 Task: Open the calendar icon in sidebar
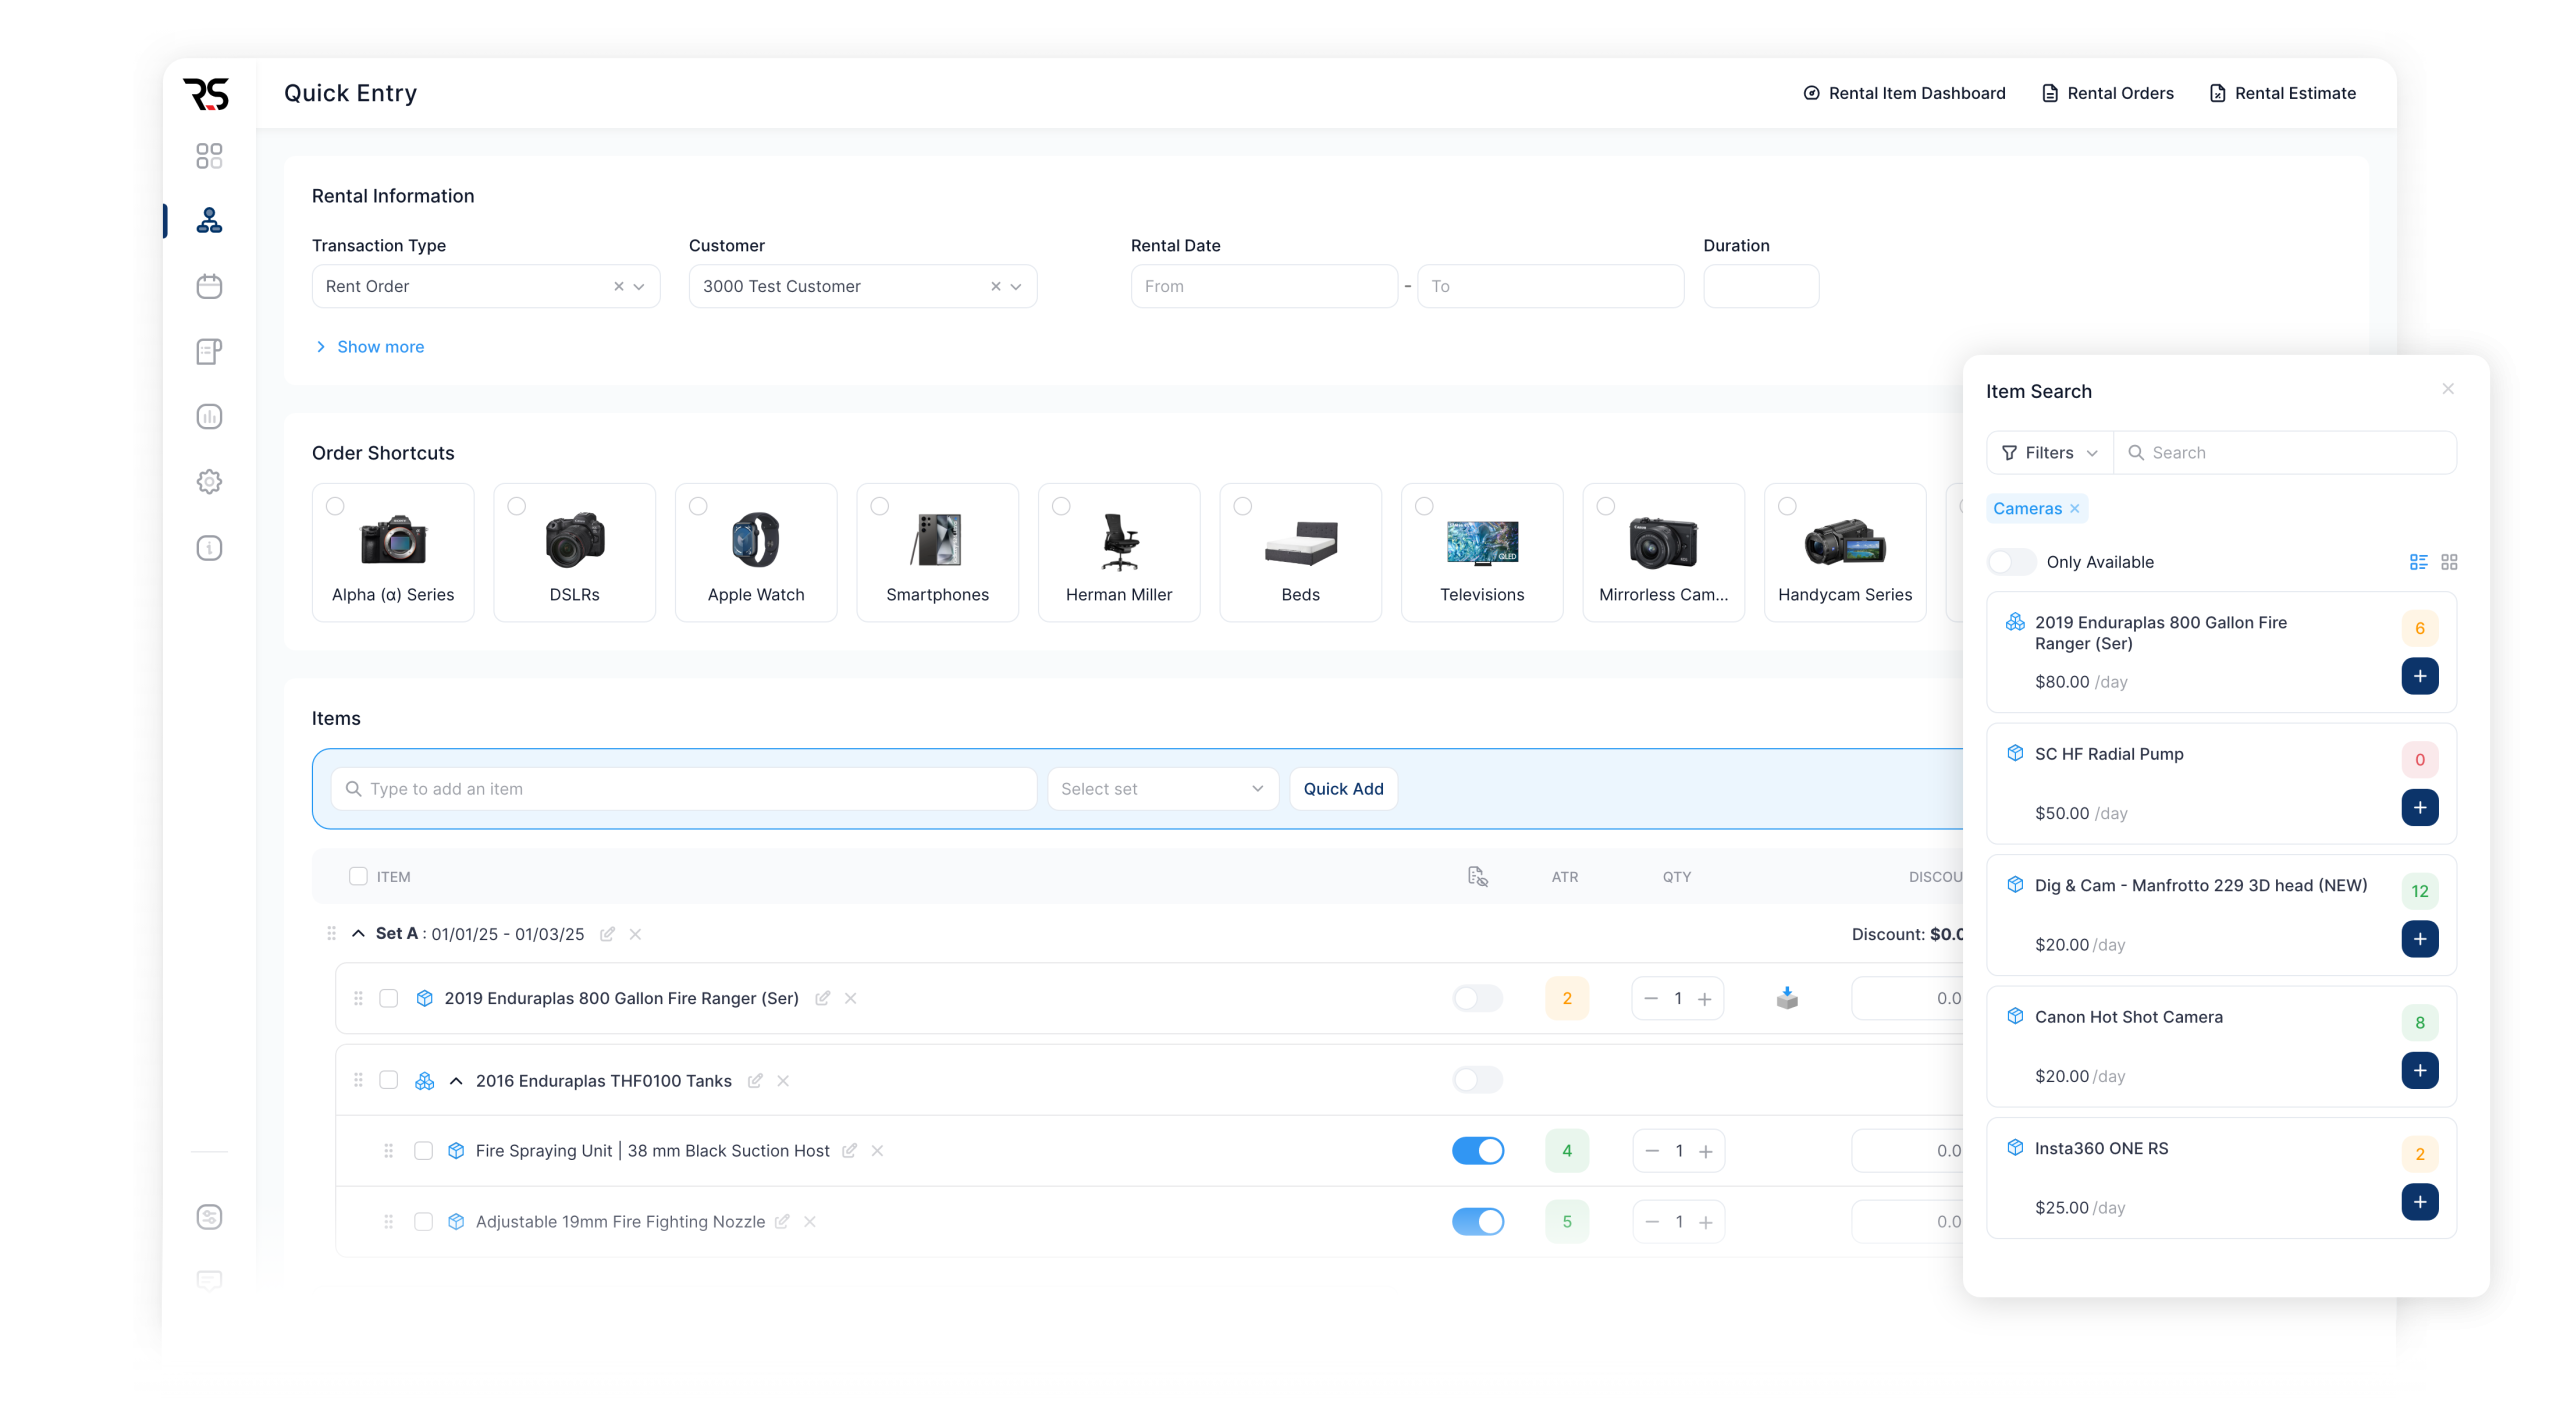209,286
